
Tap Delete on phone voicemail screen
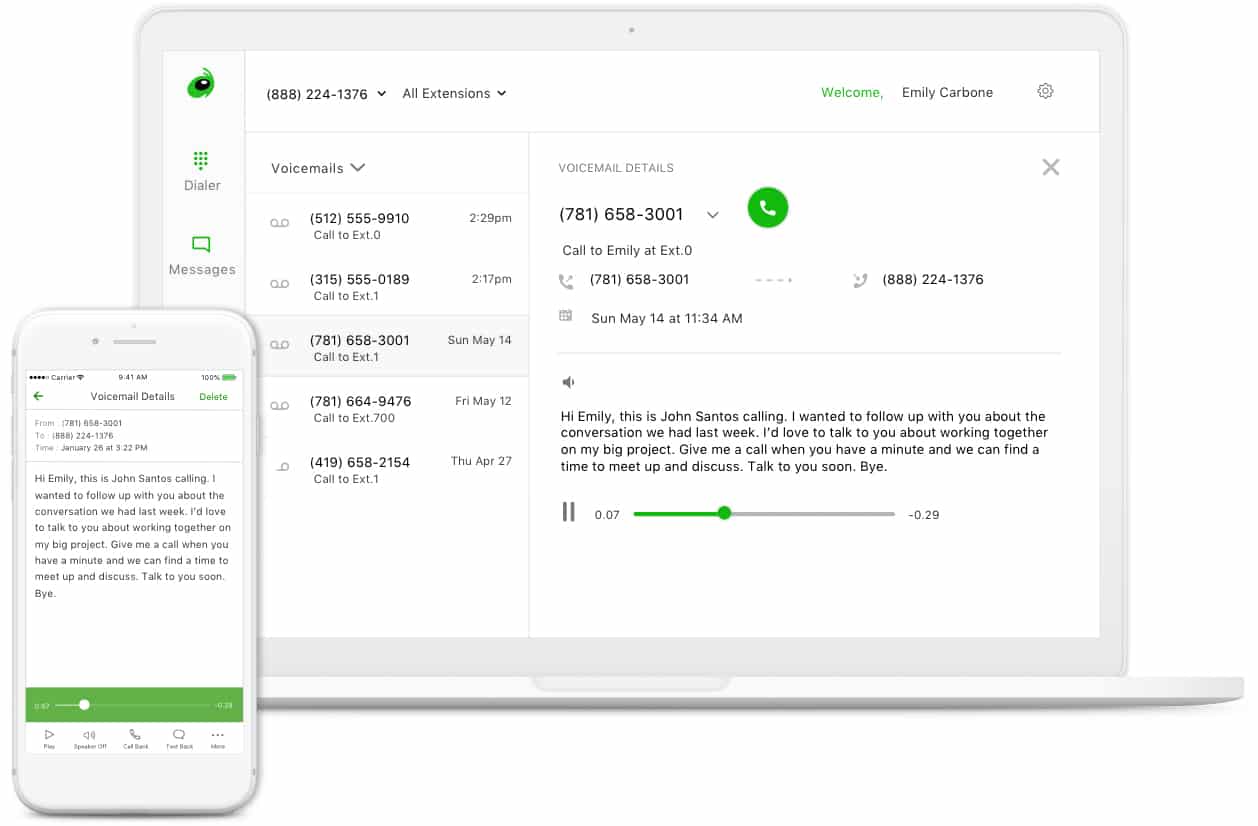[213, 397]
